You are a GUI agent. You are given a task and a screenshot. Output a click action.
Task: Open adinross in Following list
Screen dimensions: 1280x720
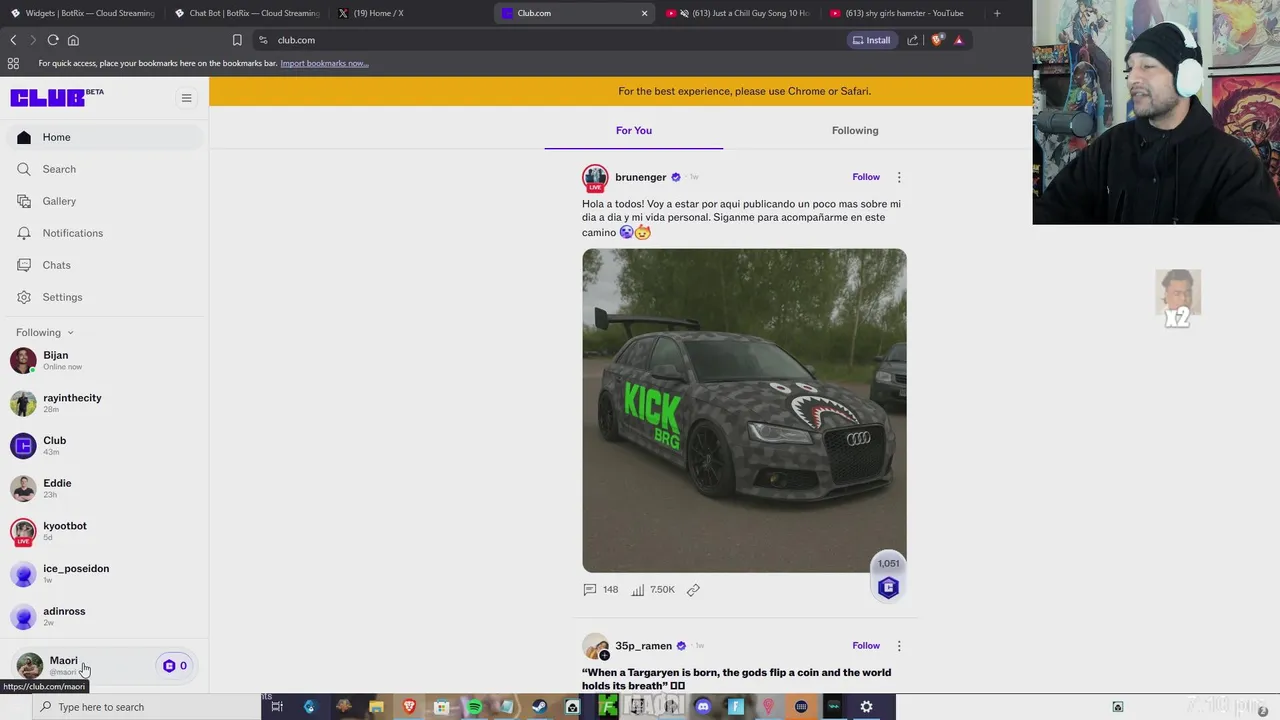[x=104, y=616]
